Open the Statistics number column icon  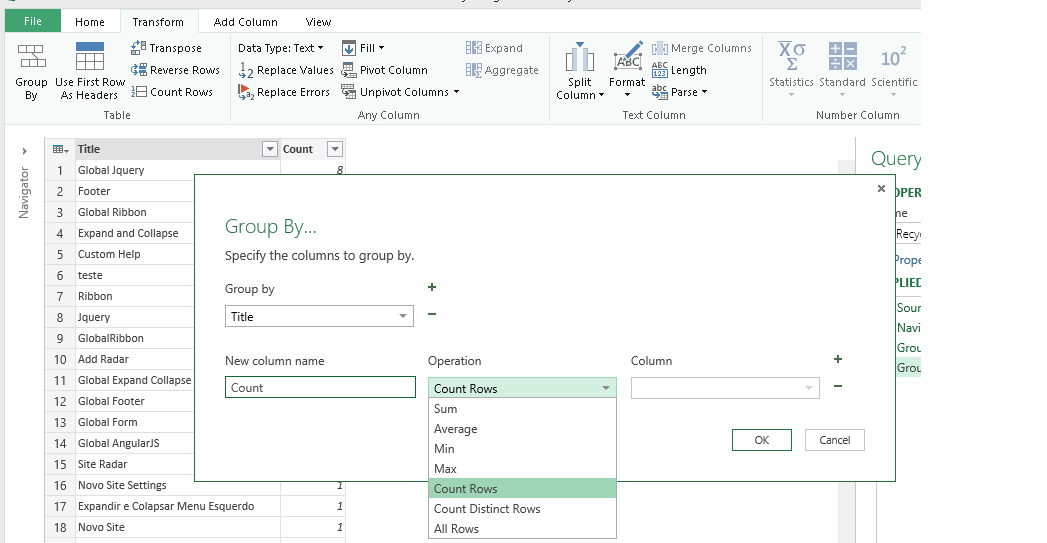pyautogui.click(x=791, y=58)
